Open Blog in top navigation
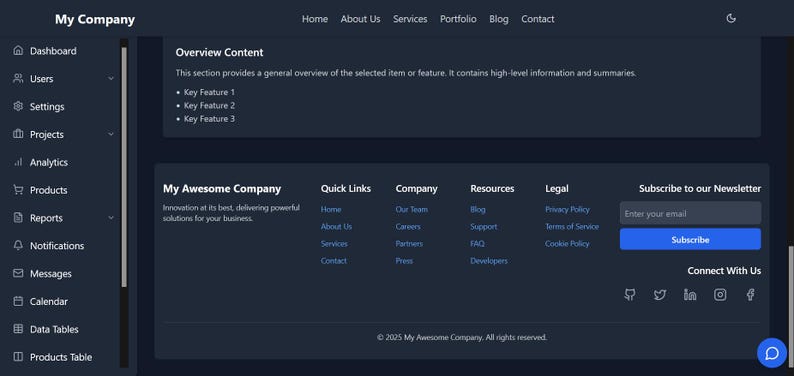 coord(499,19)
